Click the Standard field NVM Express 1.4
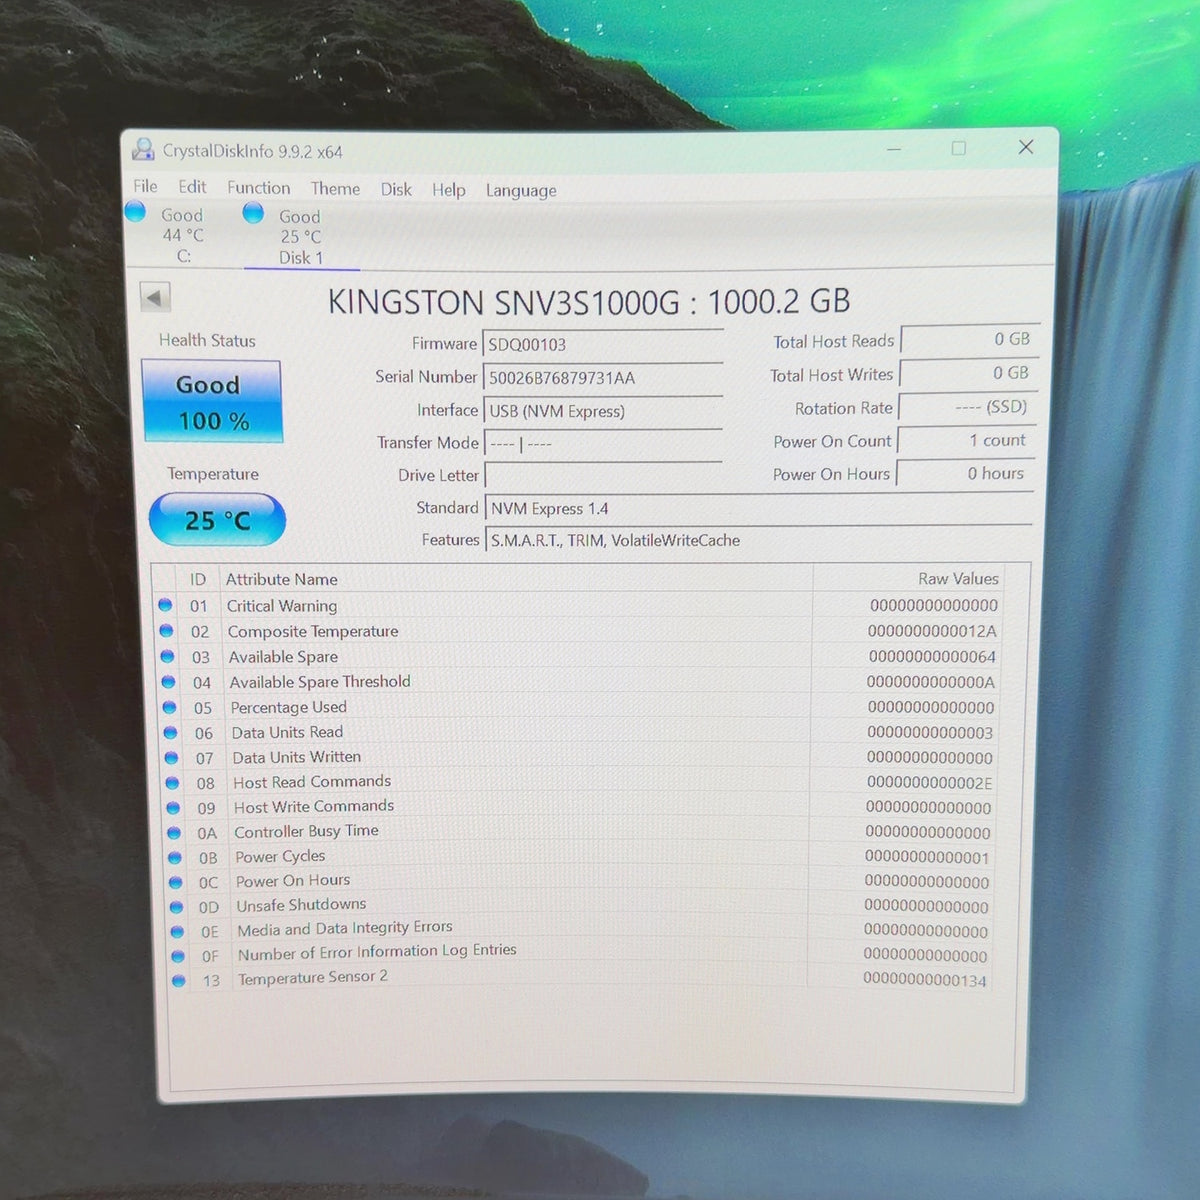 click(759, 508)
